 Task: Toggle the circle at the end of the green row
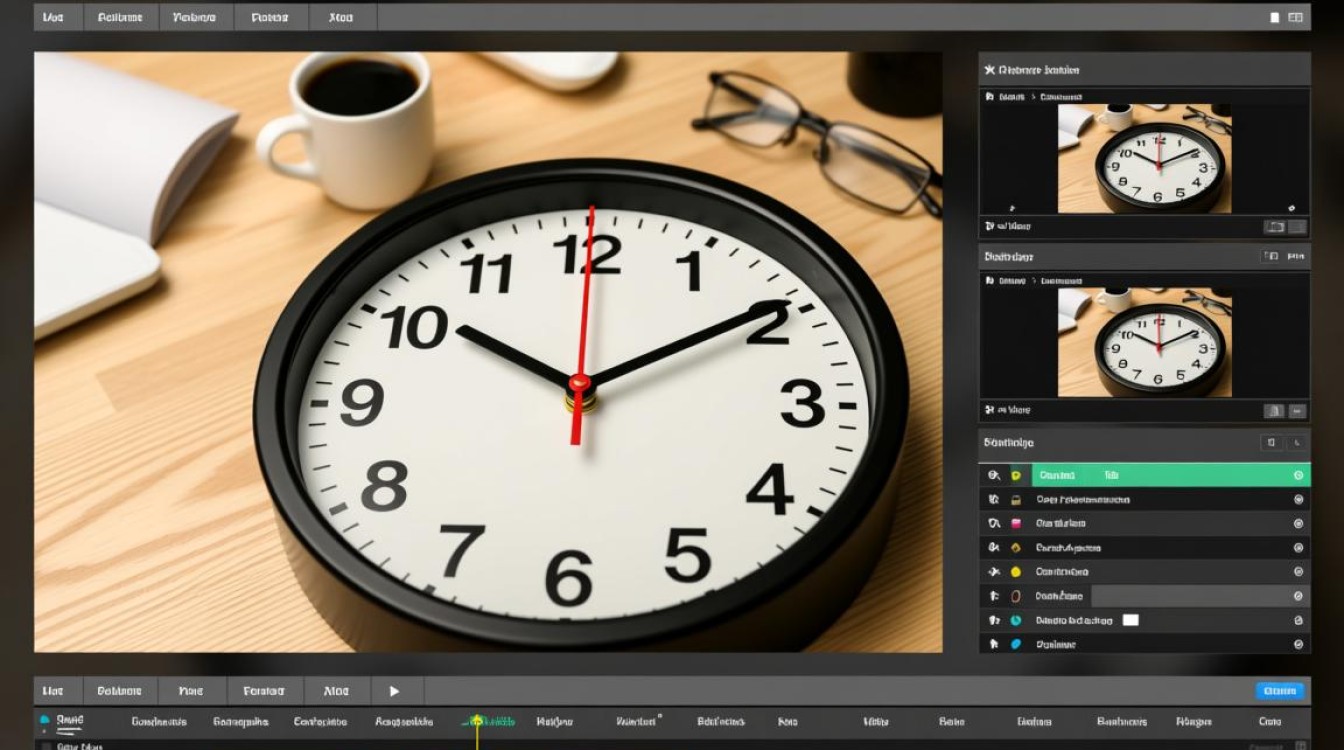tap(1298, 476)
